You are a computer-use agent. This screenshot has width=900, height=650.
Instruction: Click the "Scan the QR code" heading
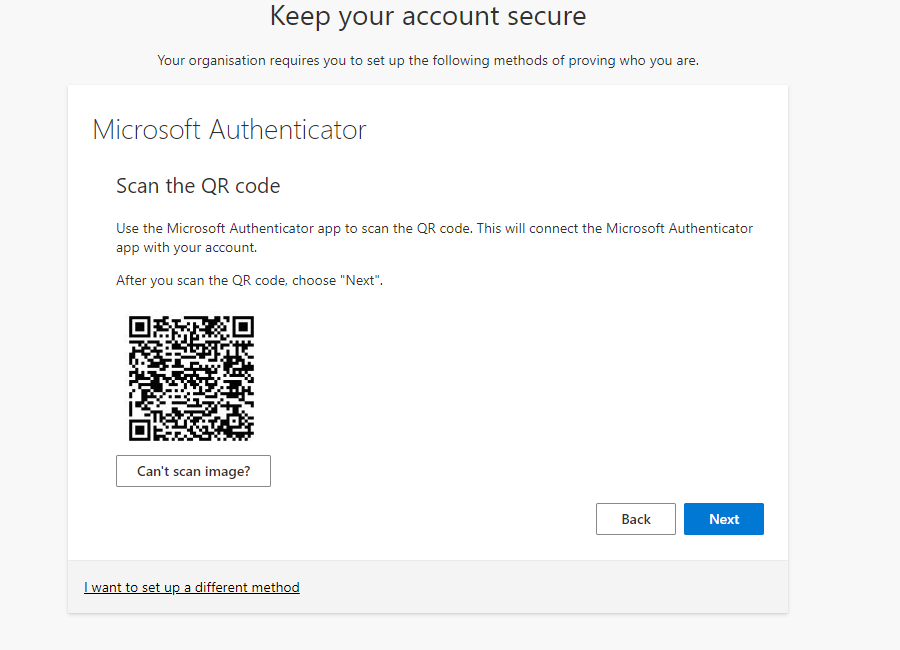pyautogui.click(x=197, y=186)
